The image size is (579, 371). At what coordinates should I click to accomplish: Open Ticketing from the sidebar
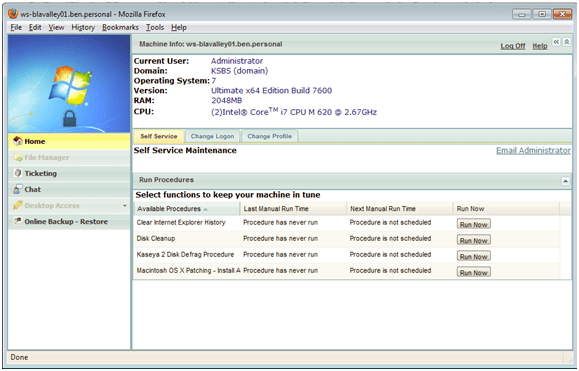(x=69, y=173)
